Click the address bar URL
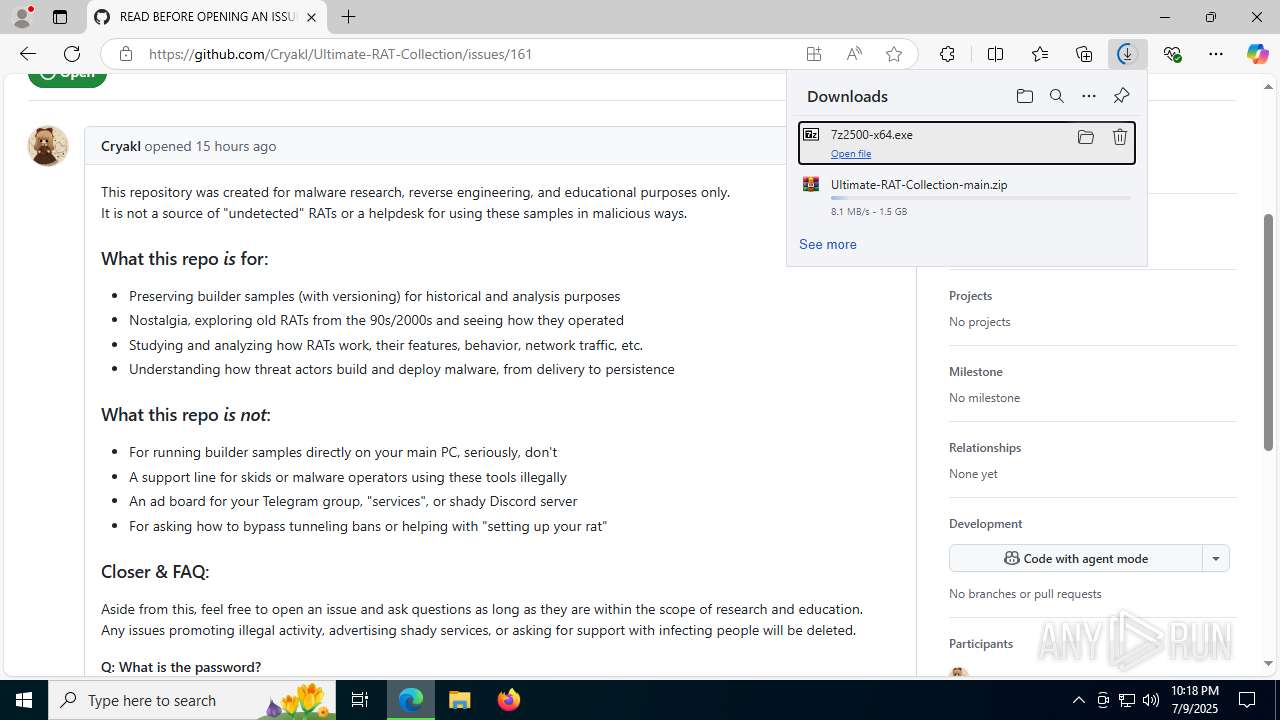This screenshot has height=720, width=1280. [x=340, y=54]
